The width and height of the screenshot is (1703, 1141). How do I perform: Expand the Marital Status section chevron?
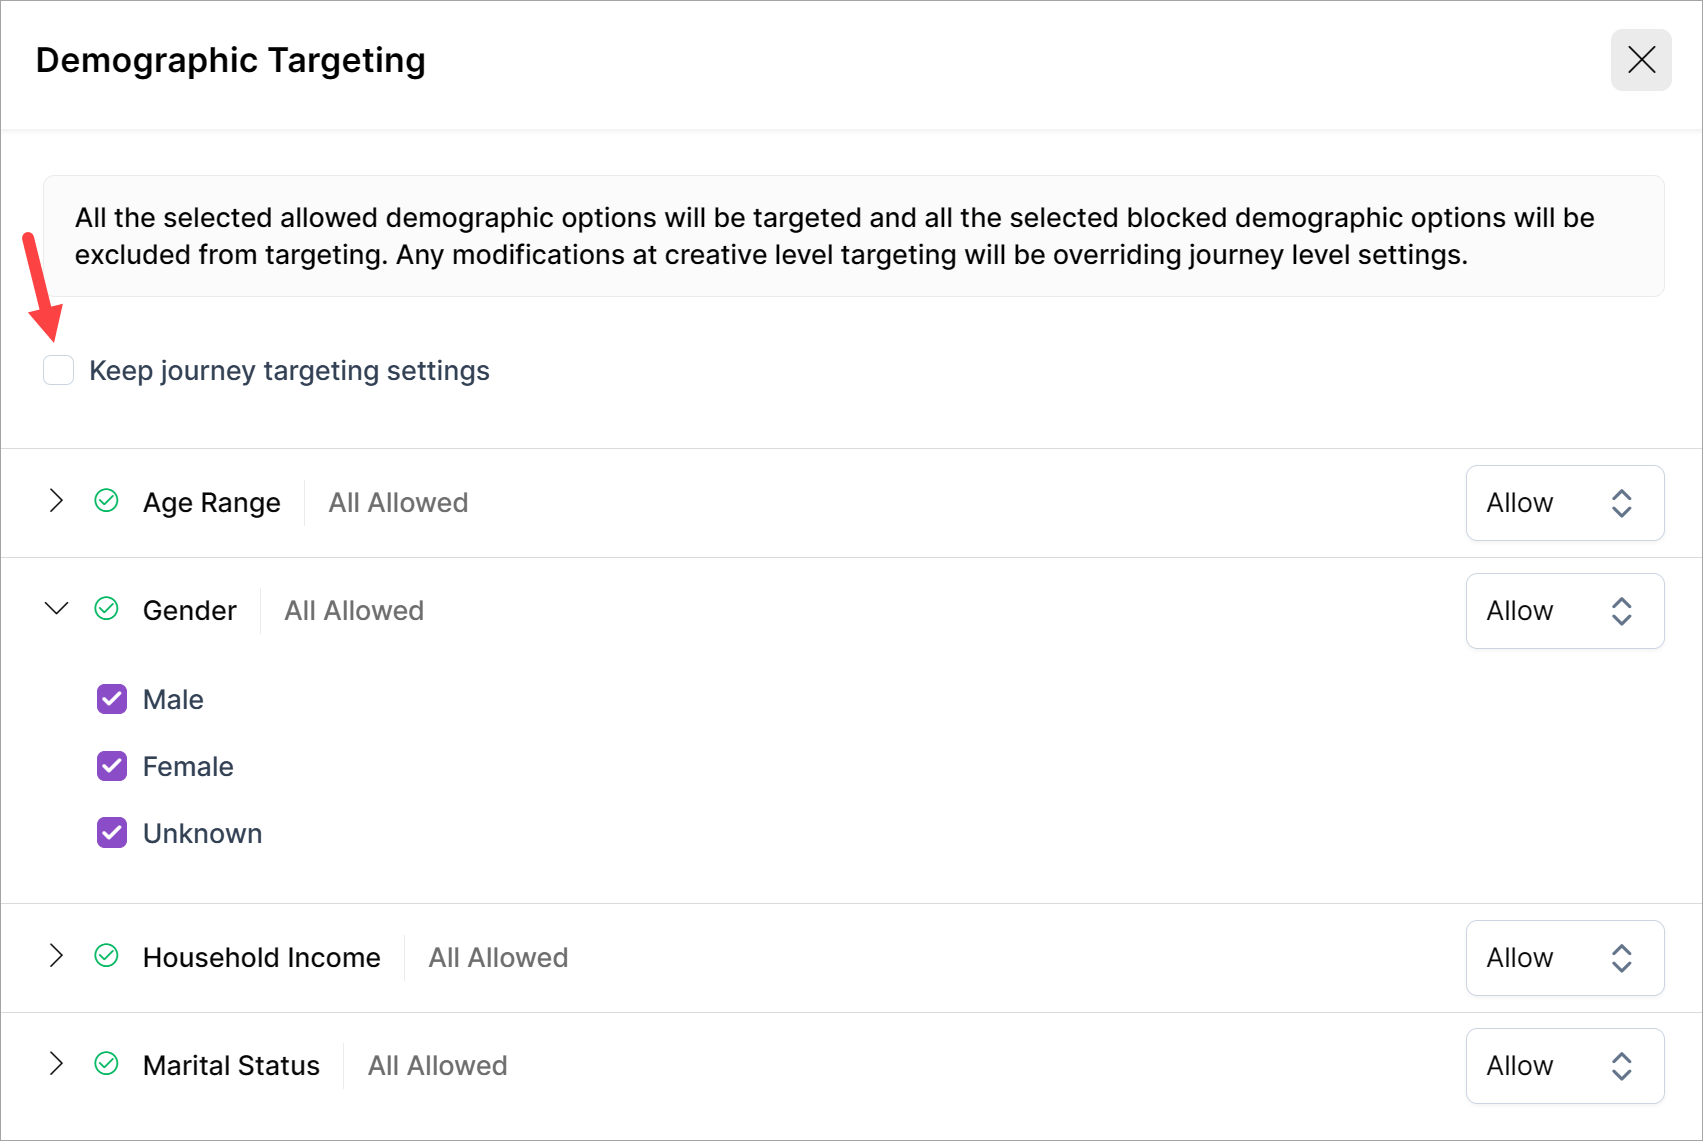pyautogui.click(x=57, y=1064)
